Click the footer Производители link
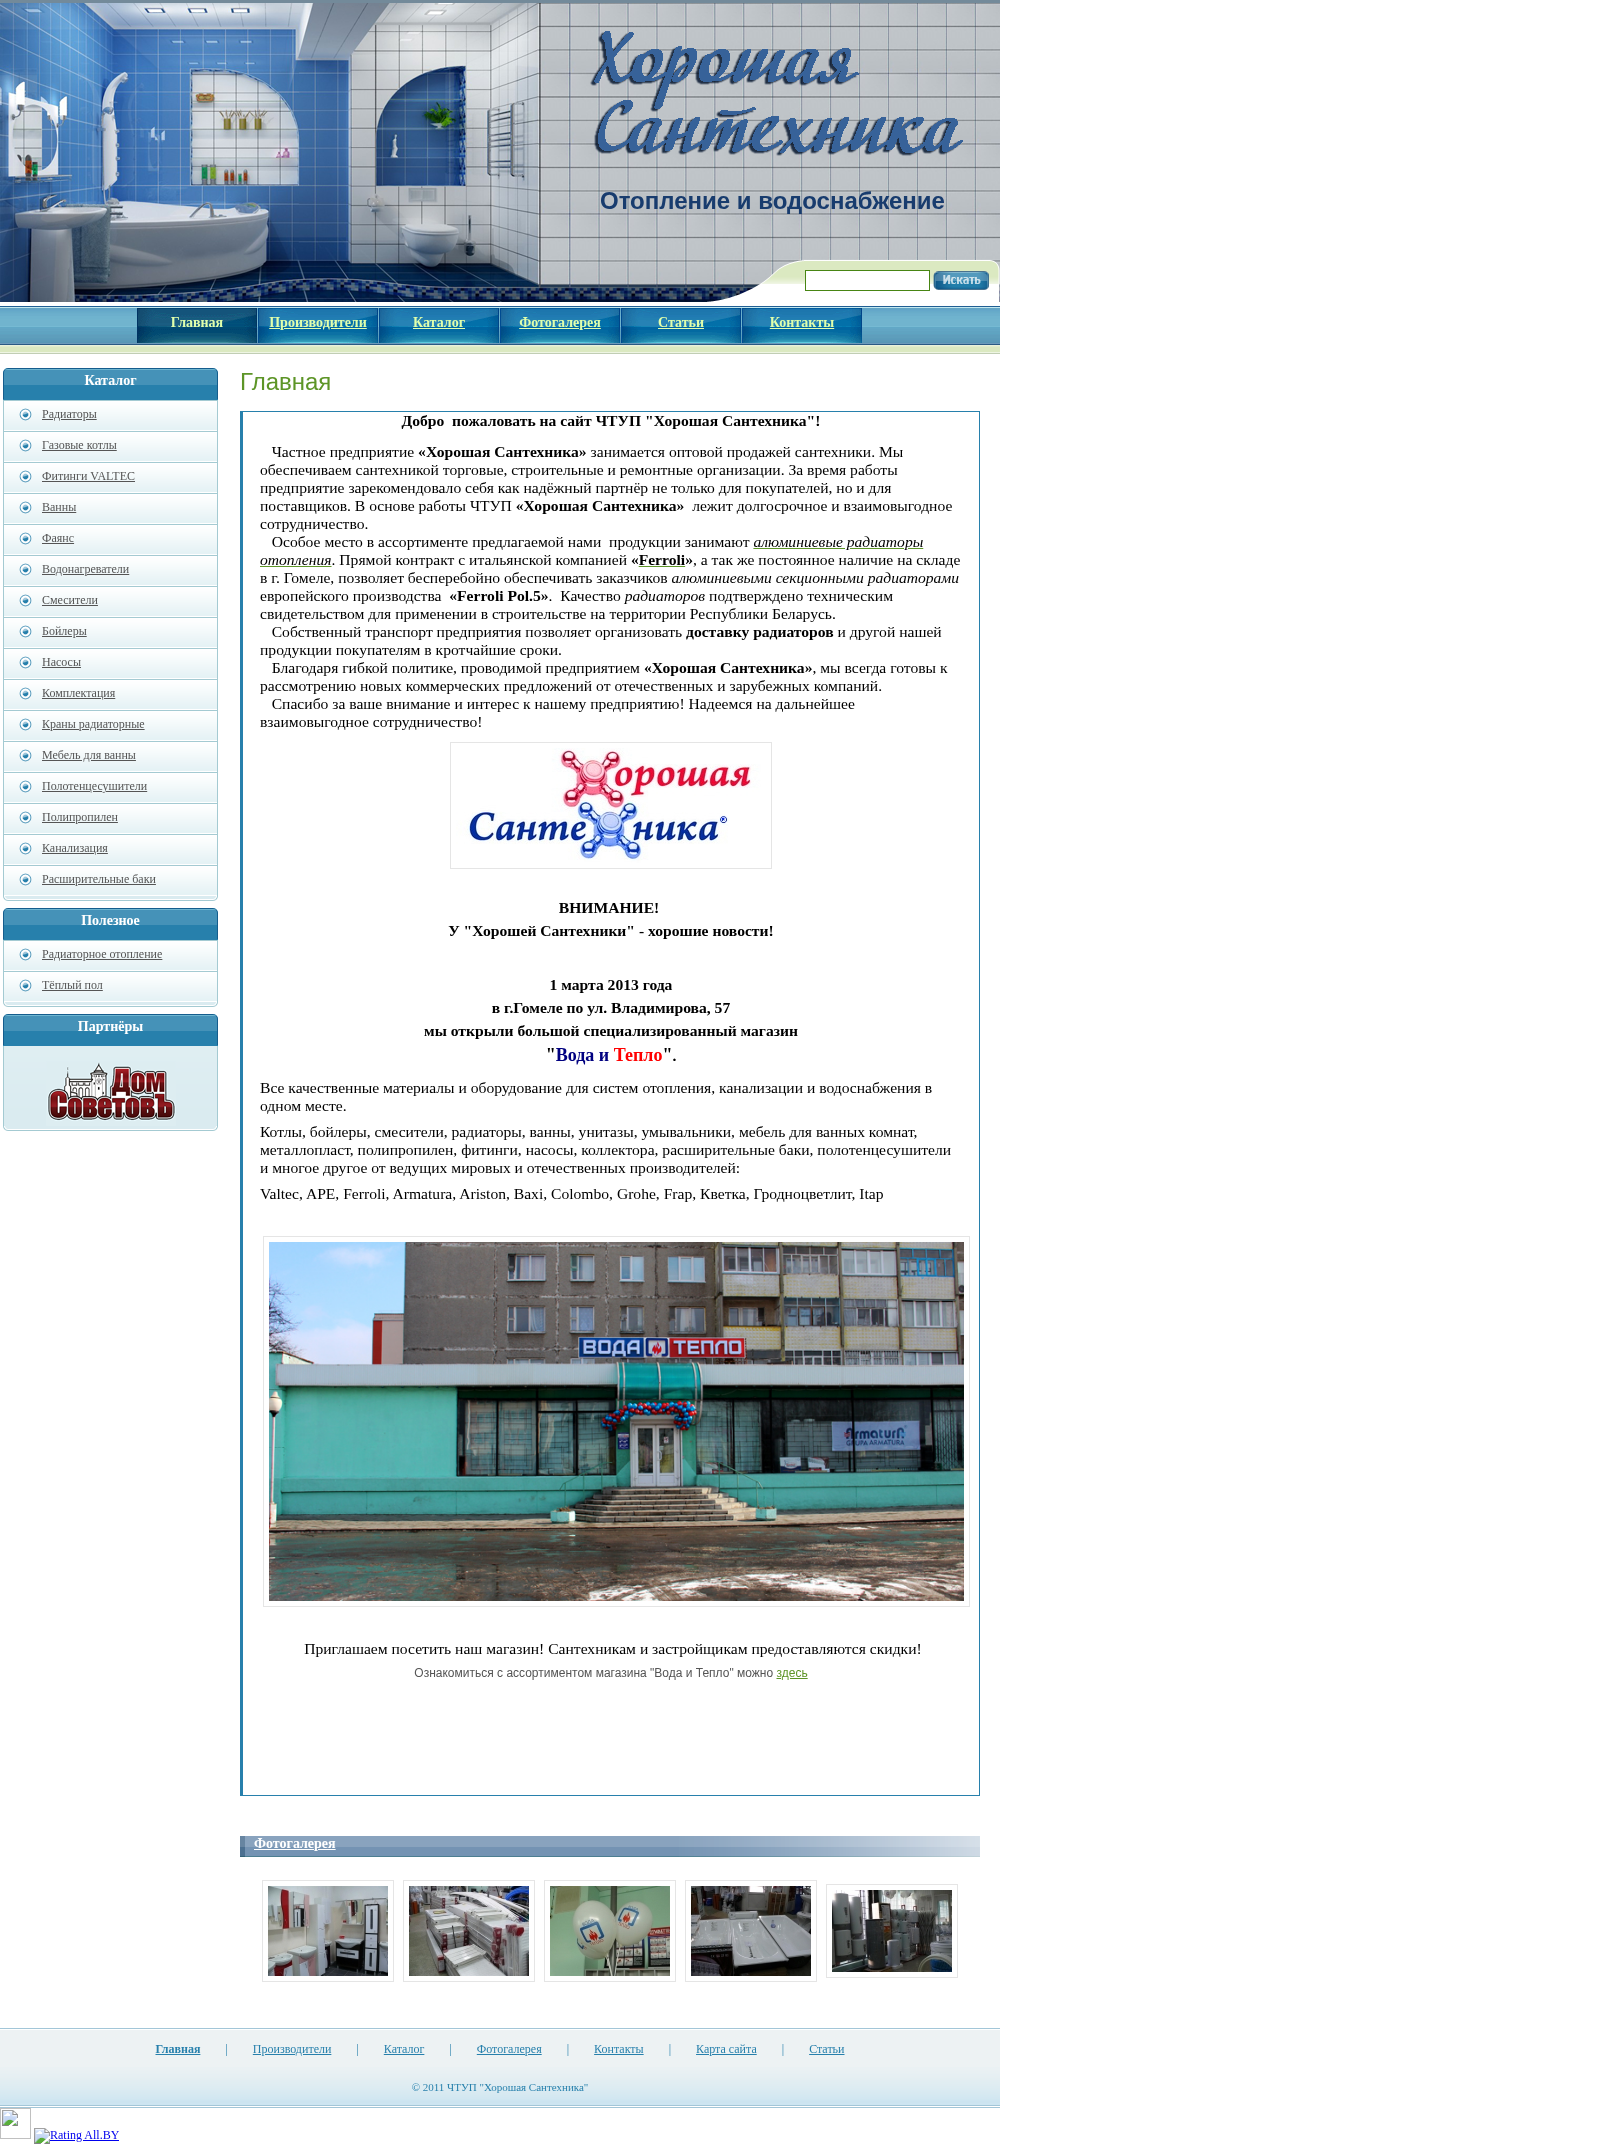This screenshot has height=2144, width=1600. click(292, 2050)
